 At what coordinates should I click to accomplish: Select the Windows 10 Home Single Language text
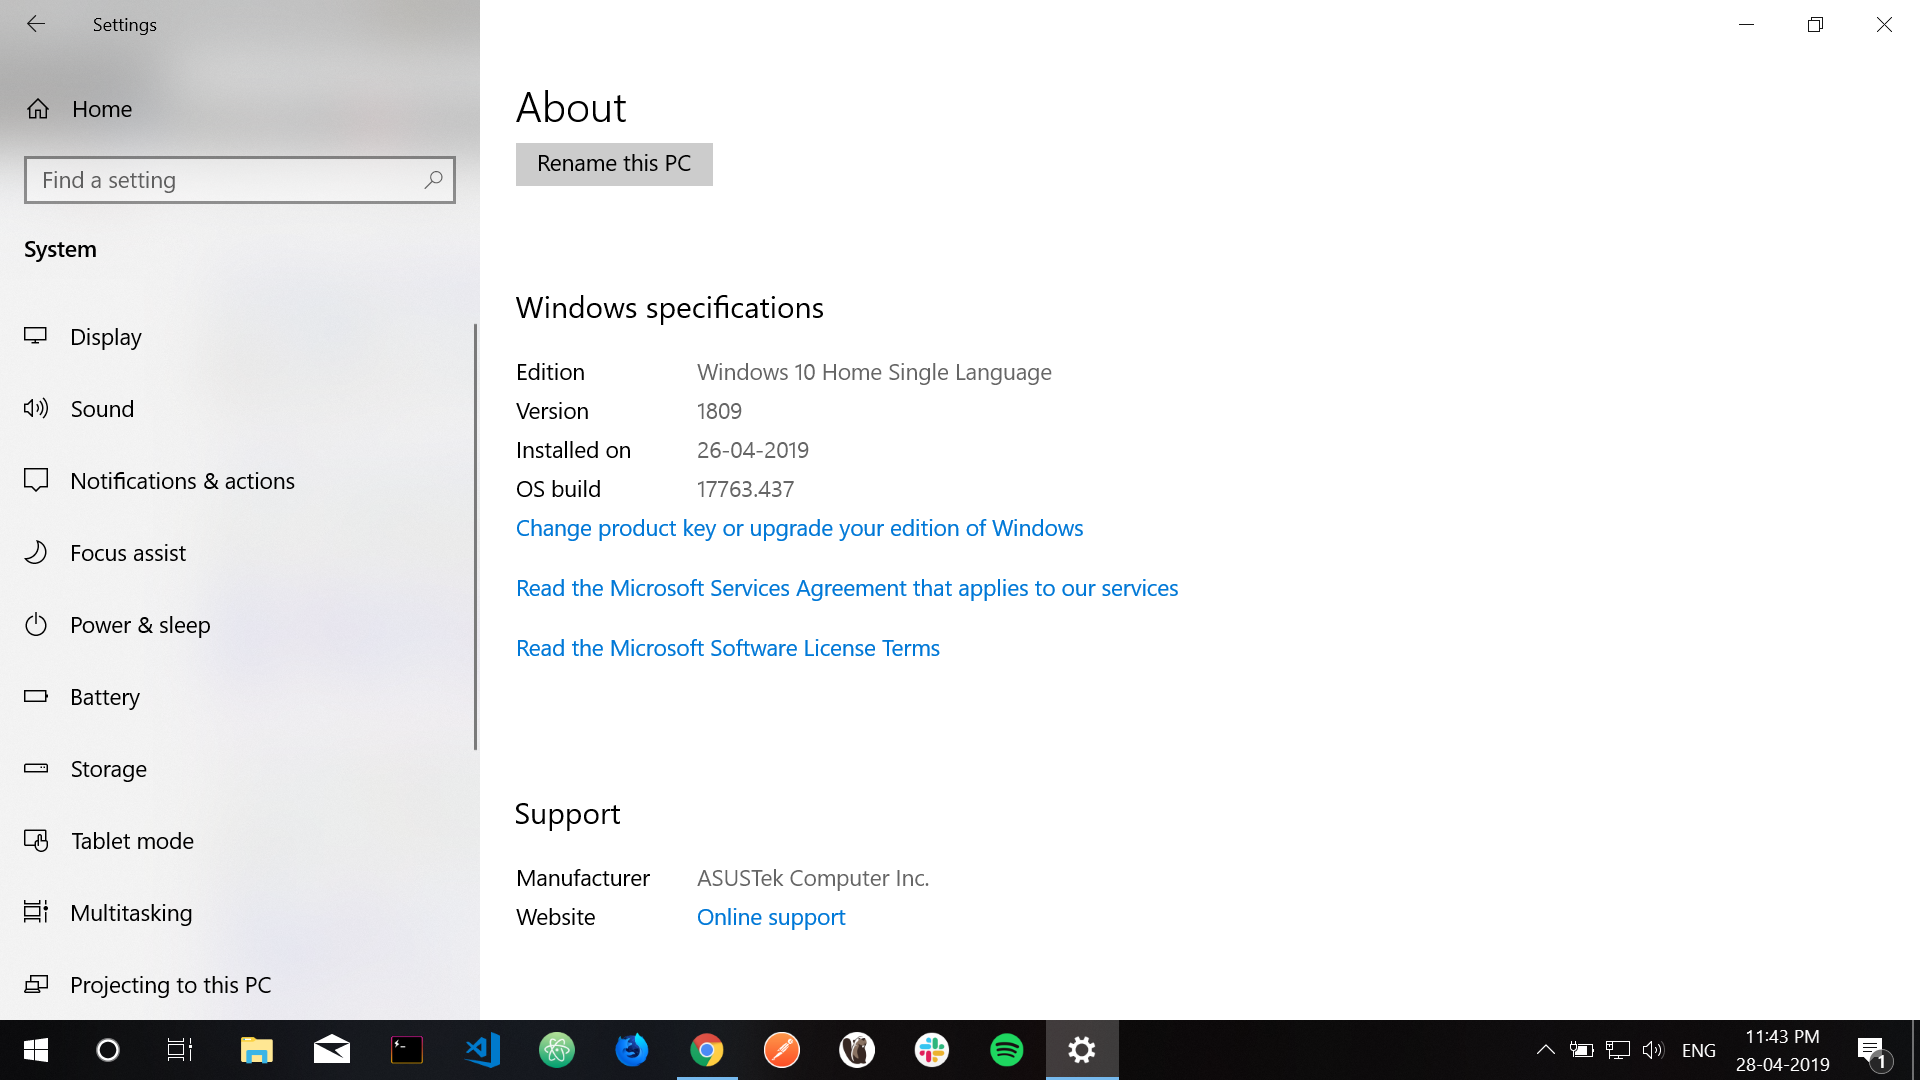874,372
